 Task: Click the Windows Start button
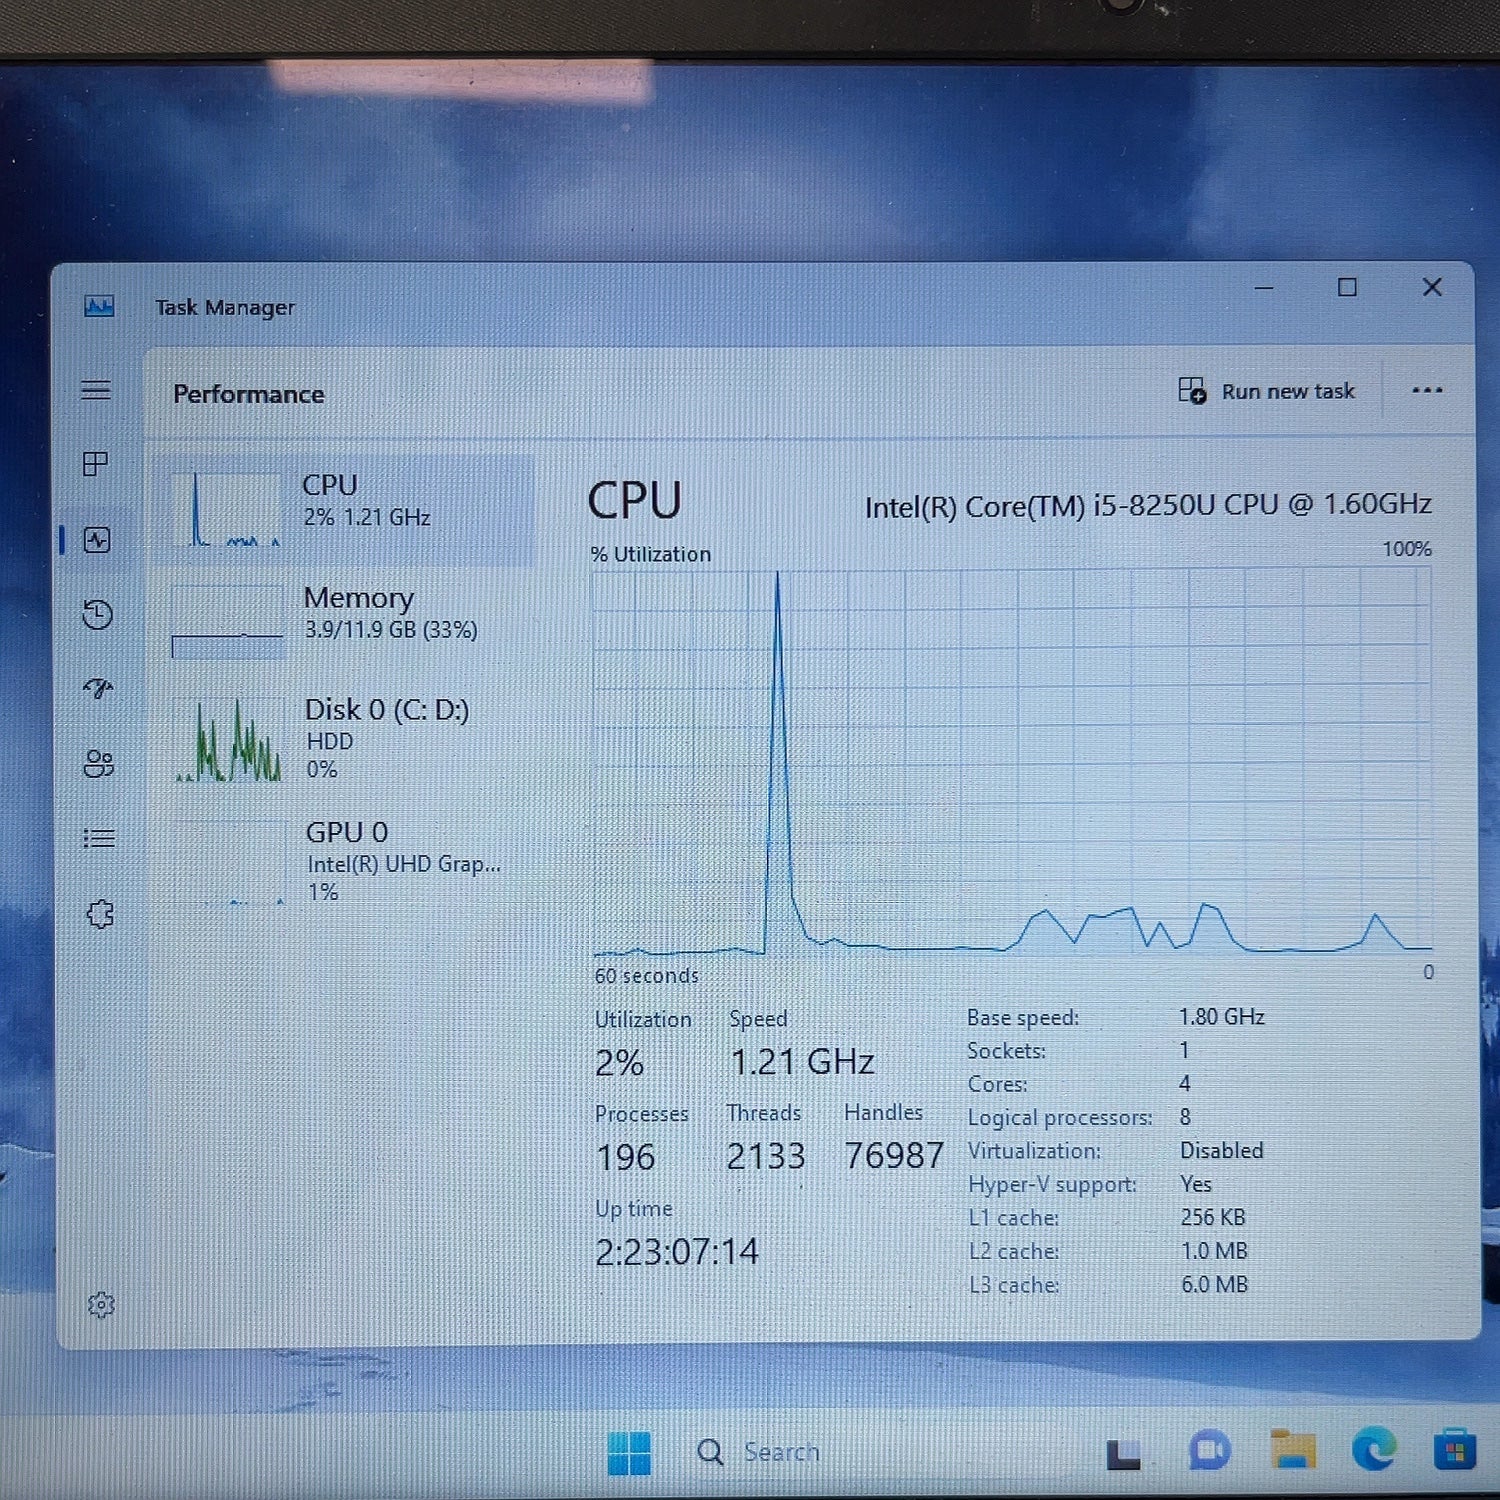pyautogui.click(x=629, y=1452)
